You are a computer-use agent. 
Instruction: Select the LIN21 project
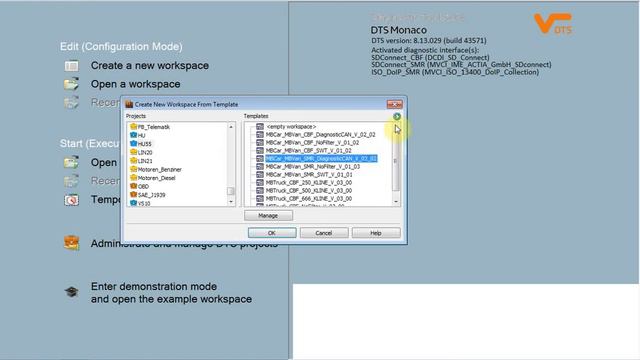pyautogui.click(x=145, y=161)
